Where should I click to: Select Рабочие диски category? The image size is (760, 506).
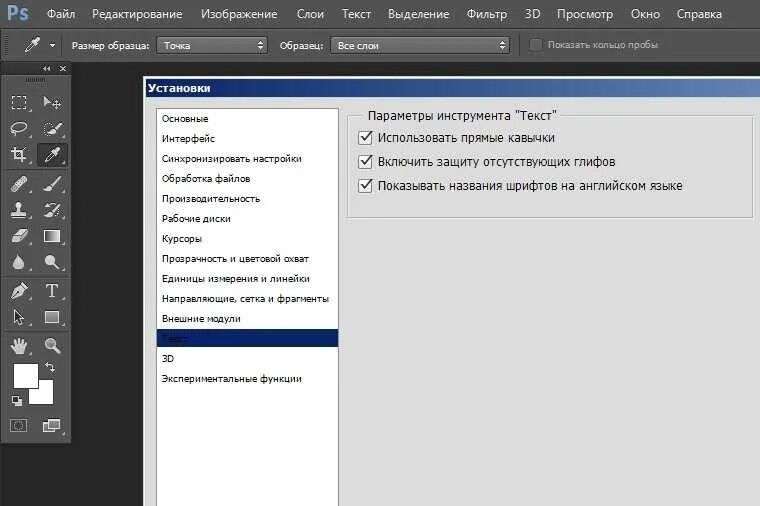pos(247,219)
